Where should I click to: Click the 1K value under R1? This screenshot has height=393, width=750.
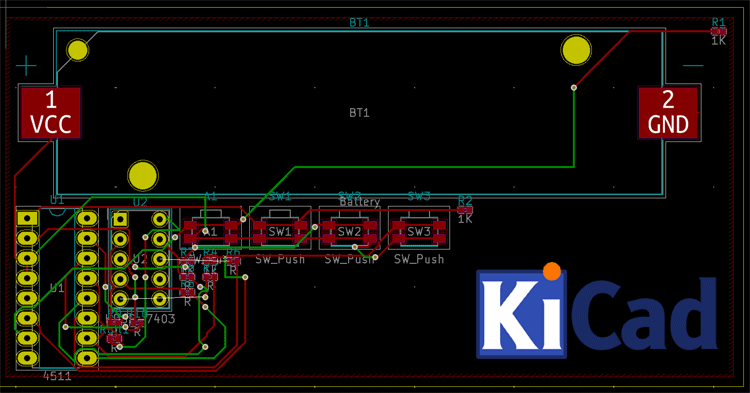point(718,41)
